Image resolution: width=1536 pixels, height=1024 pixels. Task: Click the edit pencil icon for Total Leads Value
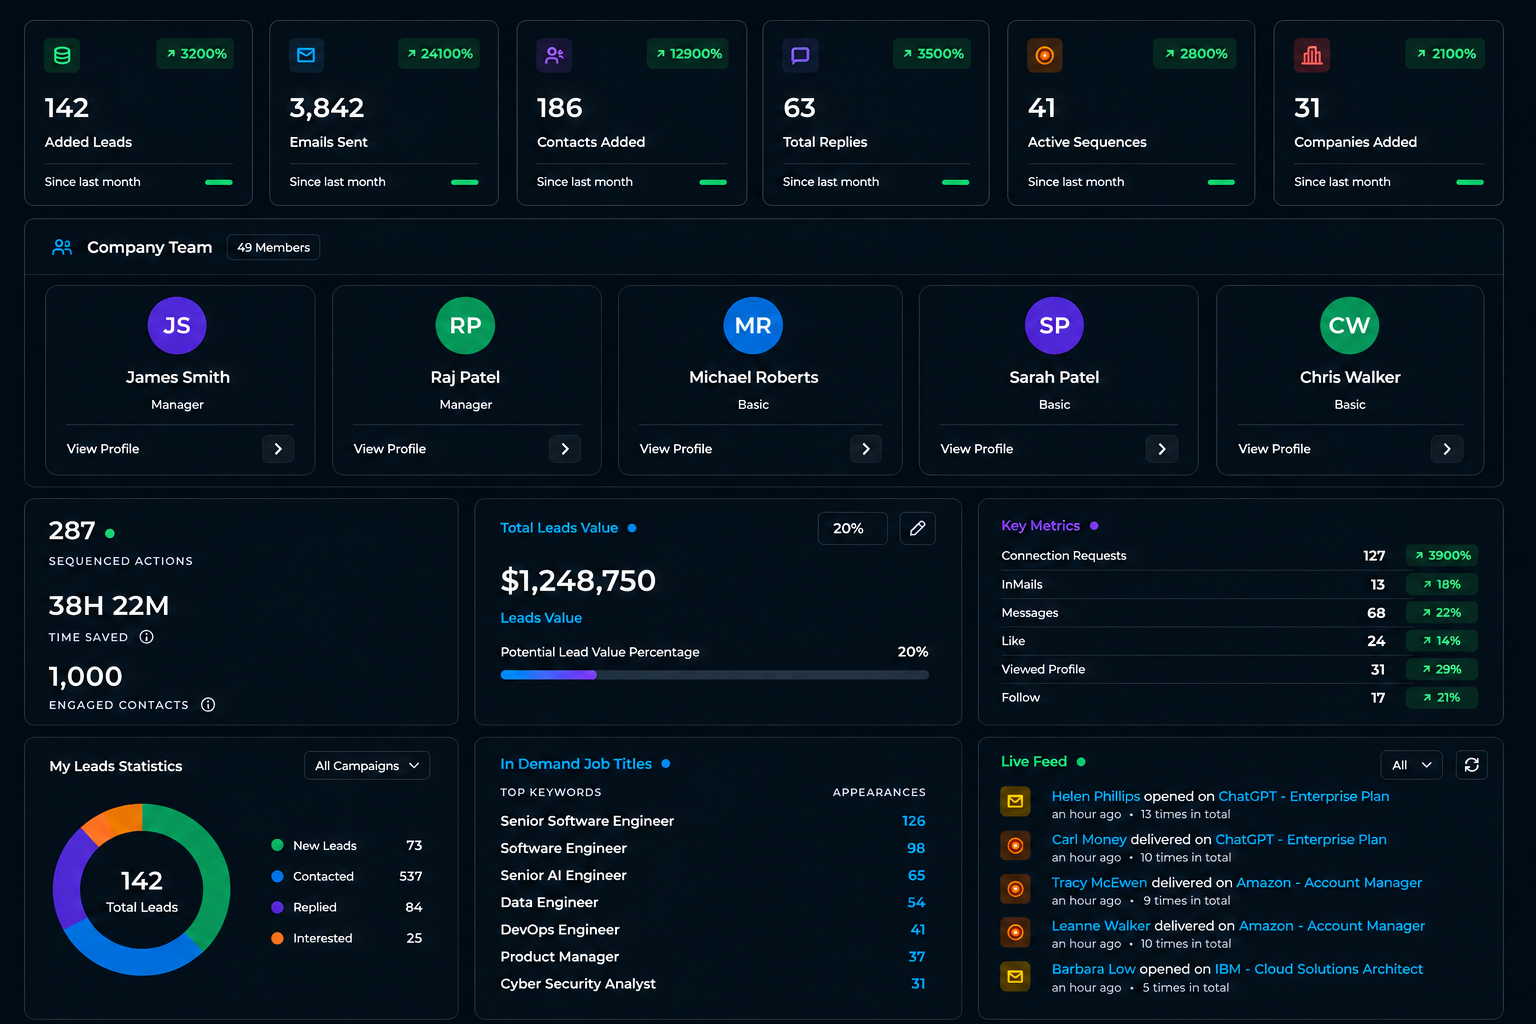tap(917, 528)
